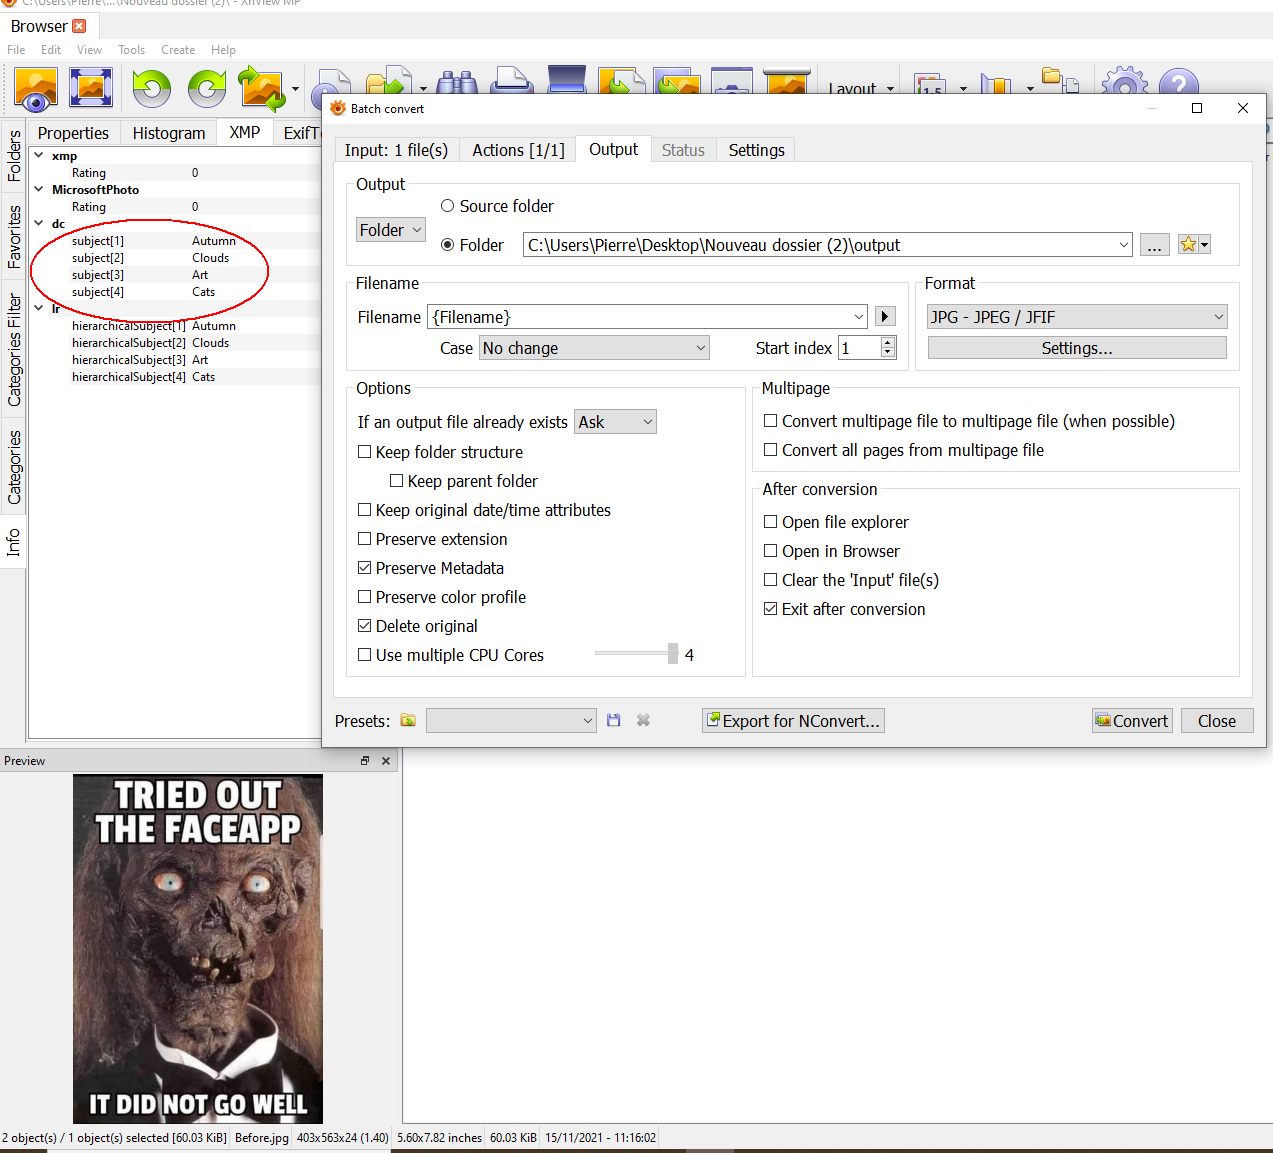Click the FaceApp meme preview image
Viewport: 1273px width, 1153px height.
[198, 949]
